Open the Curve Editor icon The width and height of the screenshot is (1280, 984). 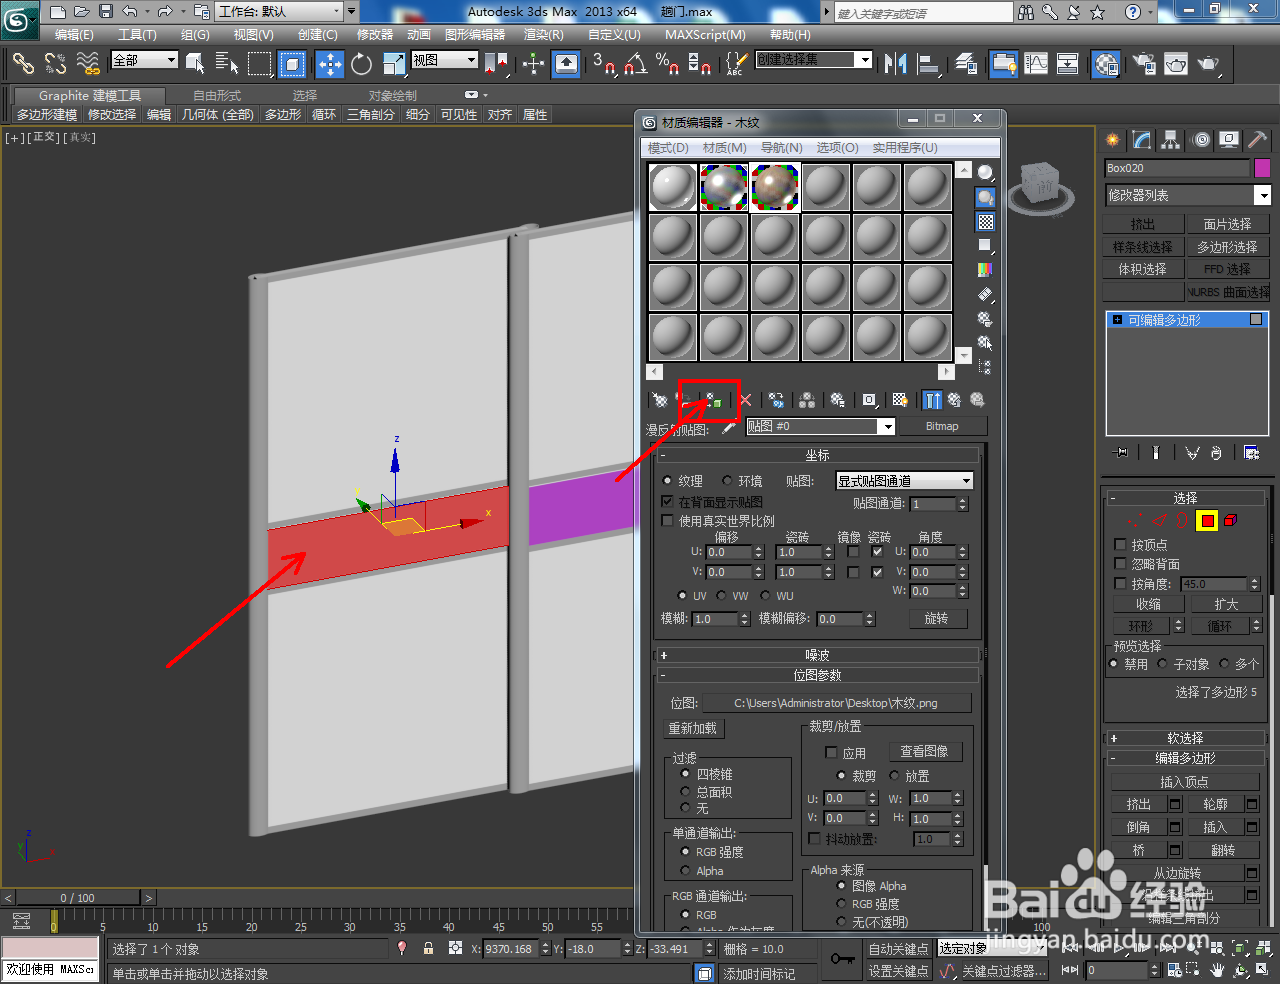pyautogui.click(x=1037, y=64)
